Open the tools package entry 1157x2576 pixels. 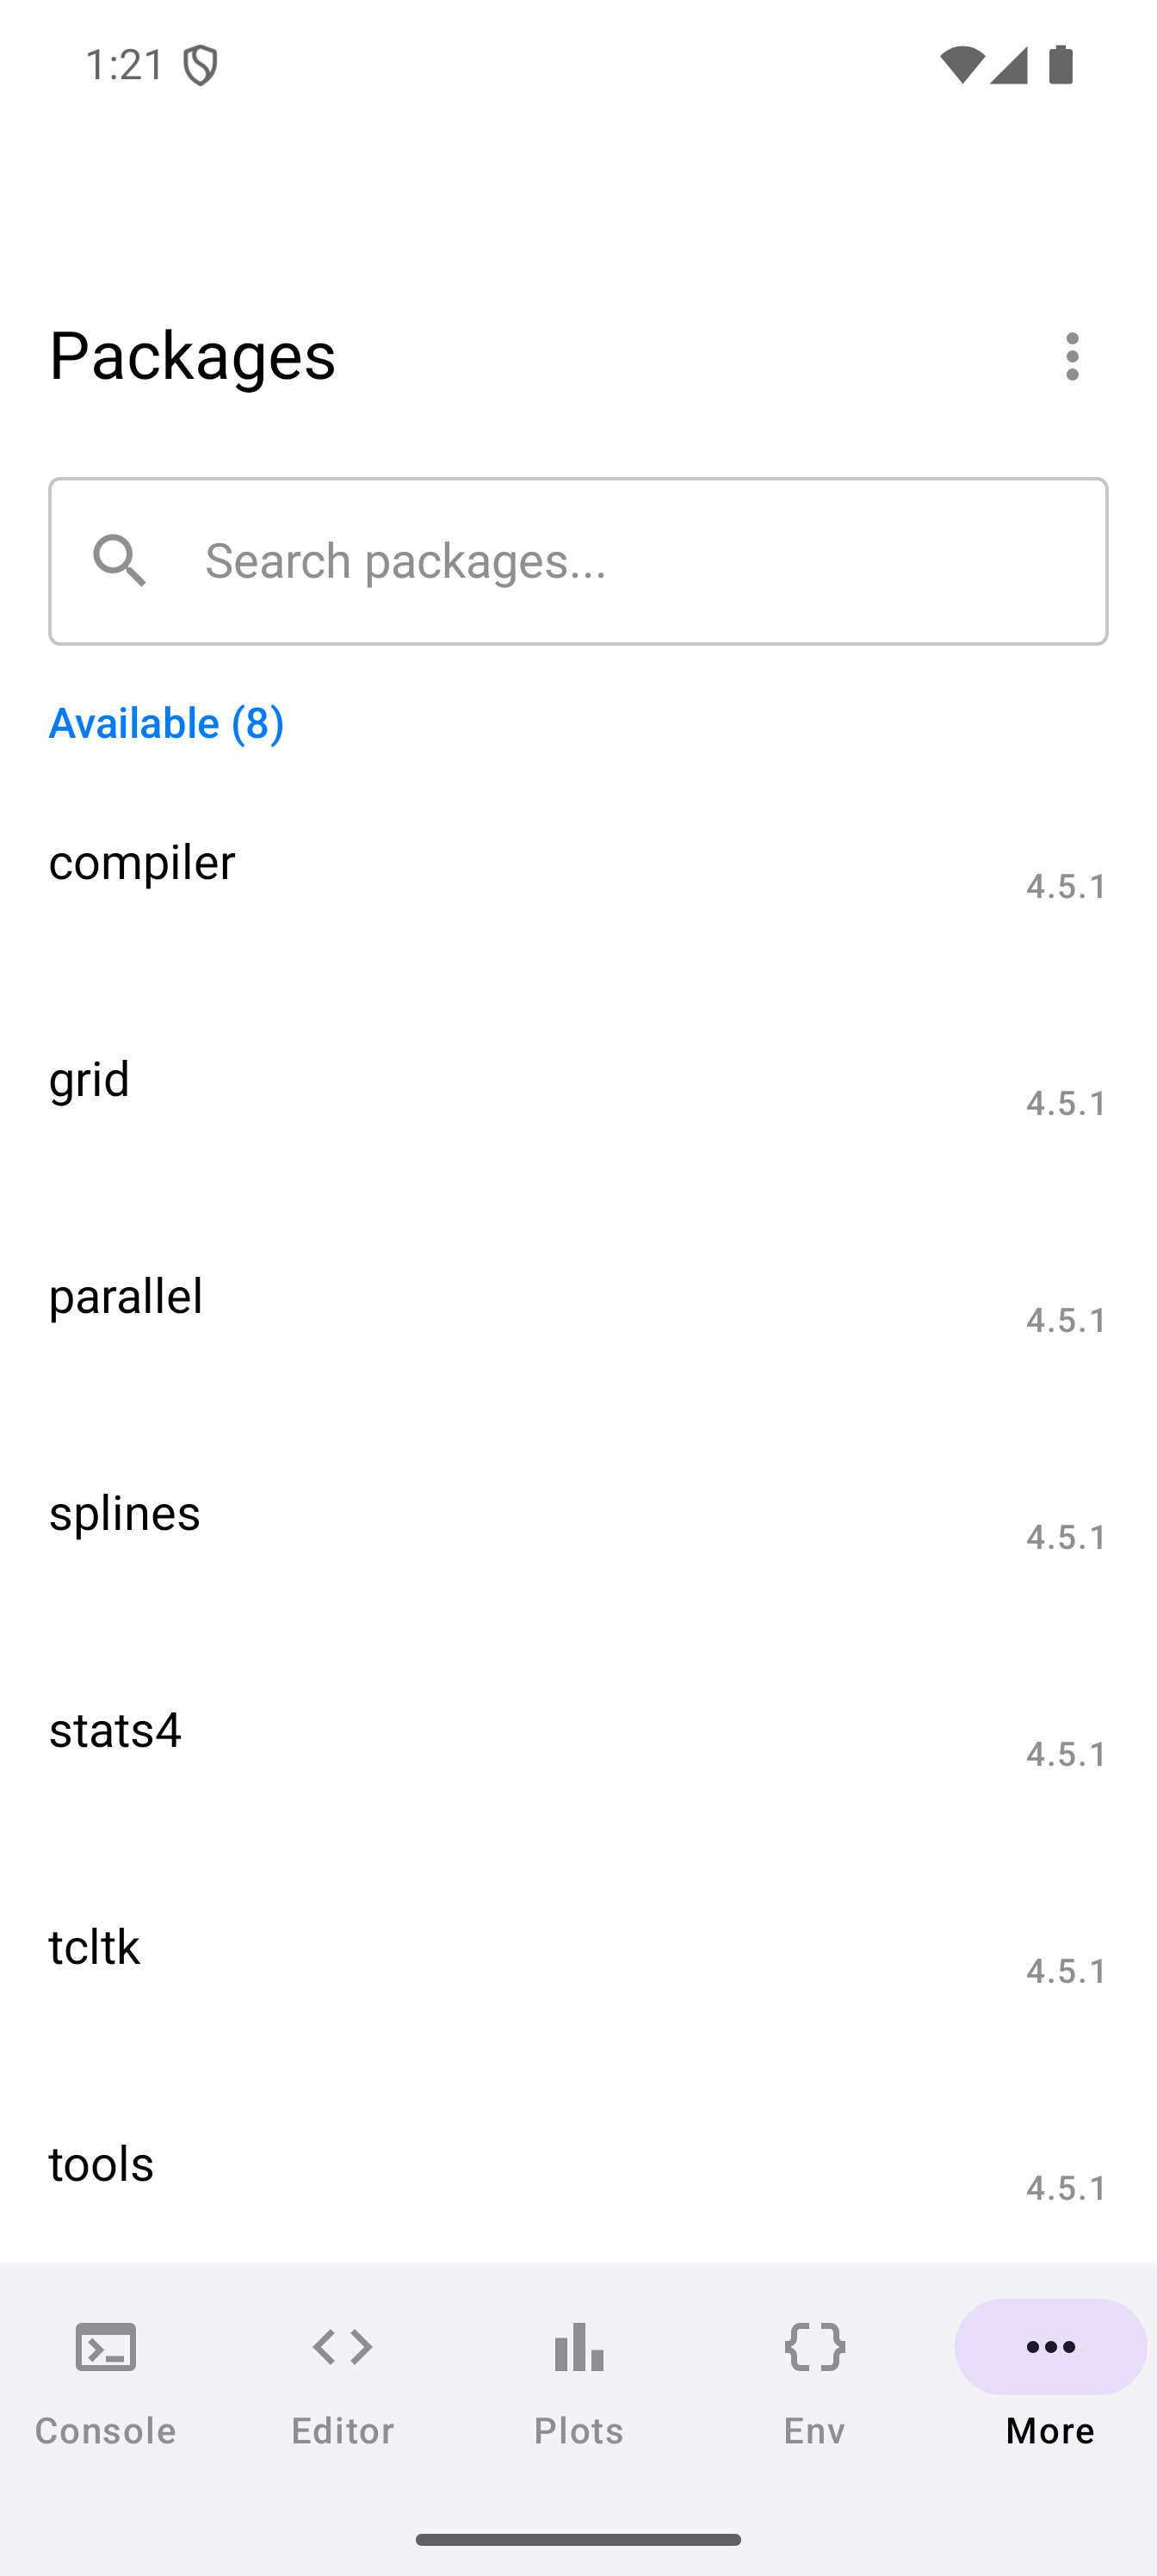pos(102,2164)
